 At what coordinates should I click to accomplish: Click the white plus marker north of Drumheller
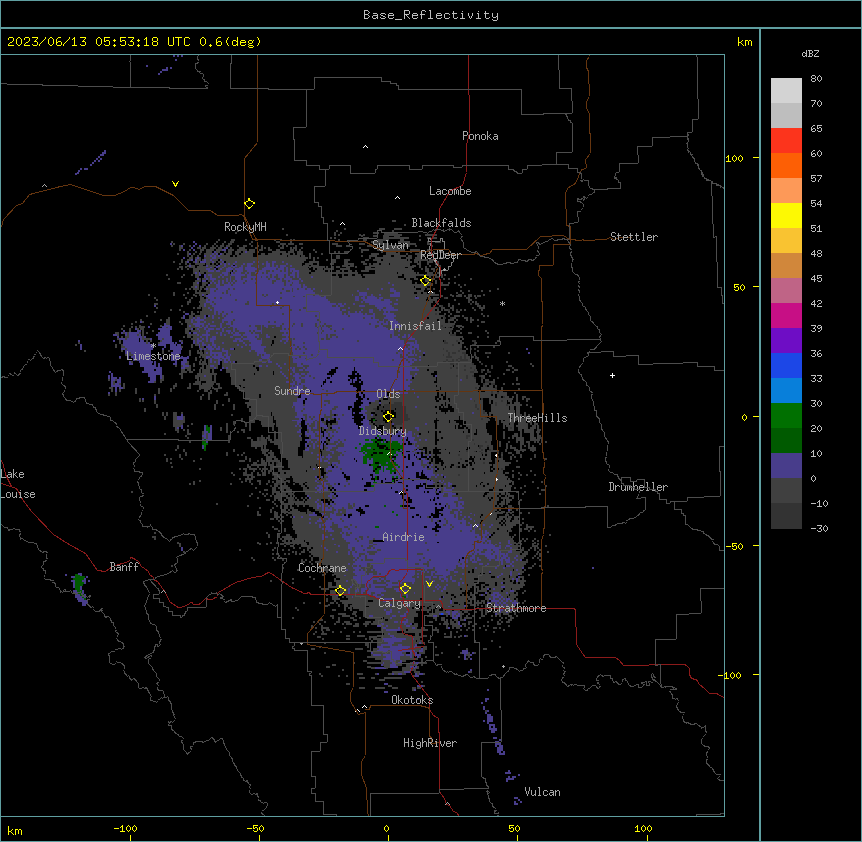click(x=612, y=375)
